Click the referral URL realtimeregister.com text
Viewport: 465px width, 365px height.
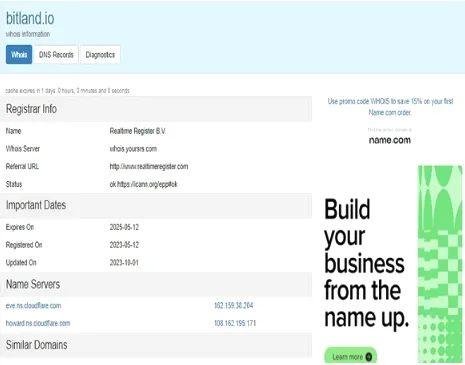point(149,166)
